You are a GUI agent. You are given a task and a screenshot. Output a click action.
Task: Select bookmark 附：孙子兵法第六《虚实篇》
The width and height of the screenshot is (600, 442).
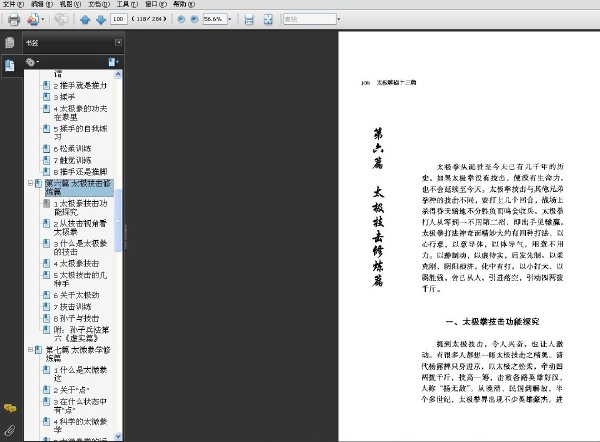click(x=82, y=334)
